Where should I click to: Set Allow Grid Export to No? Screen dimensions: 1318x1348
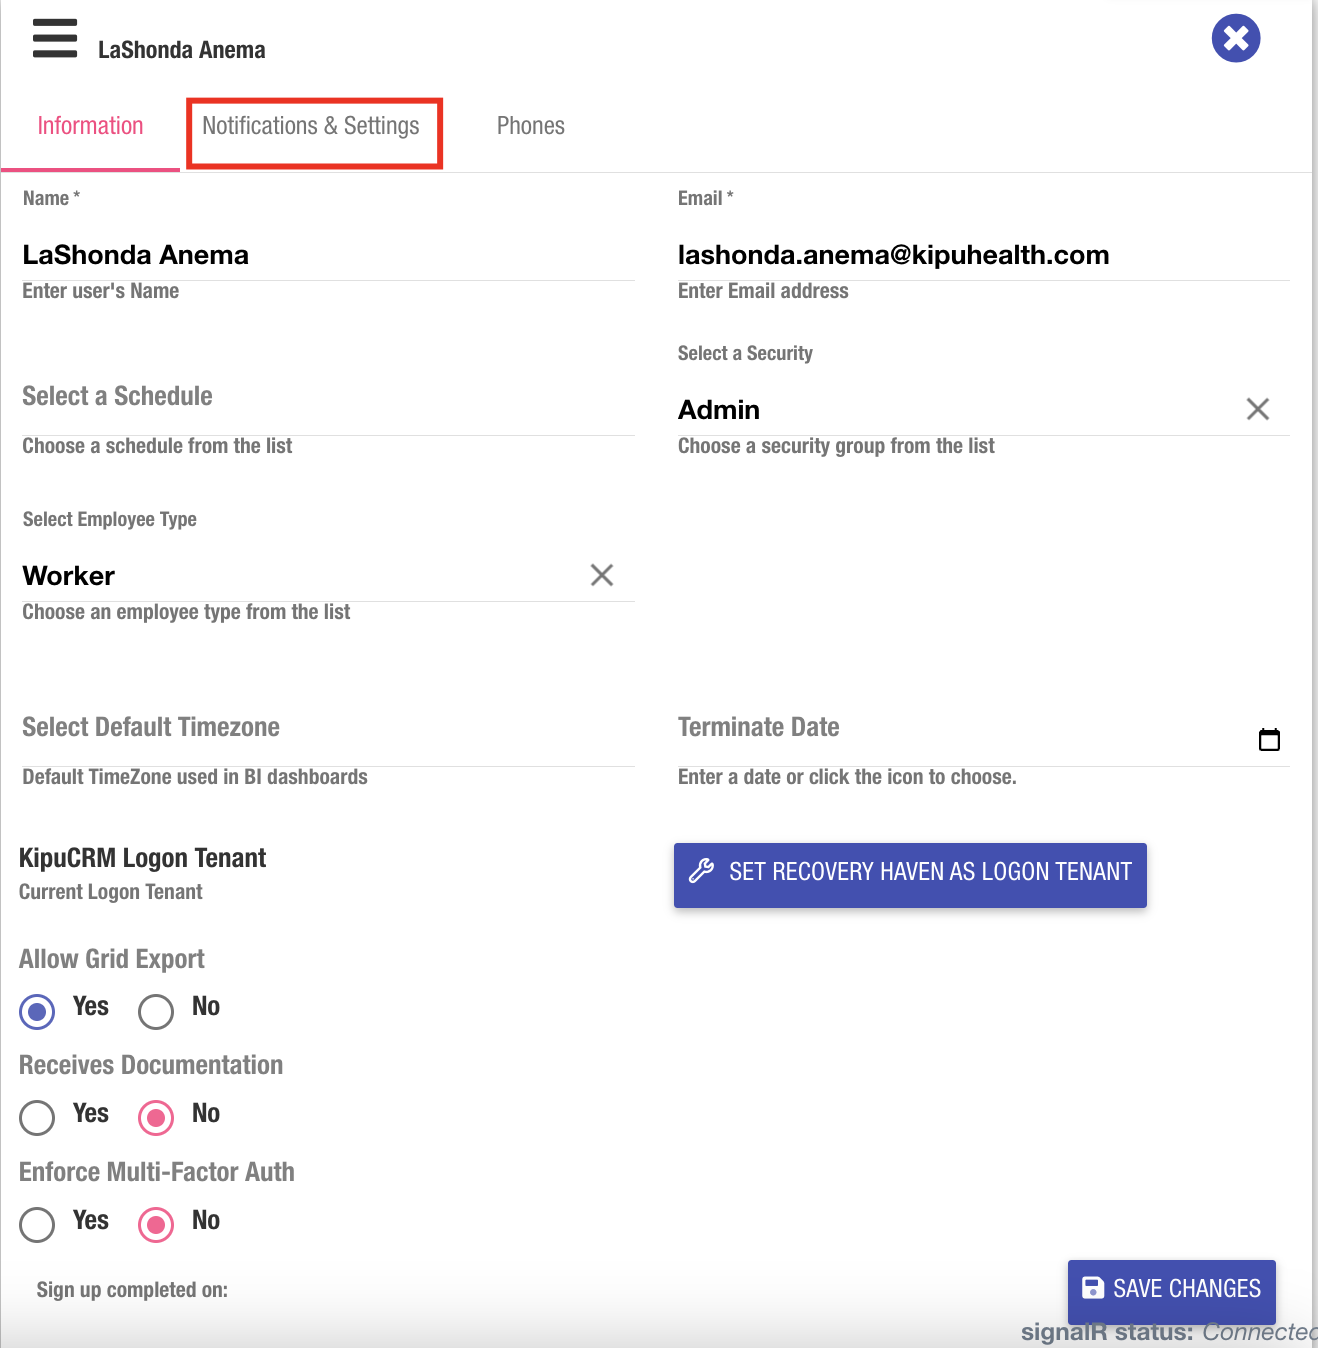pos(156,1011)
